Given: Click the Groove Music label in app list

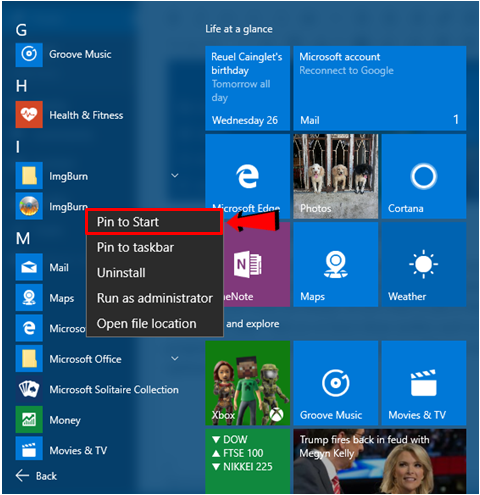Looking at the screenshot, I should click(x=80, y=54).
